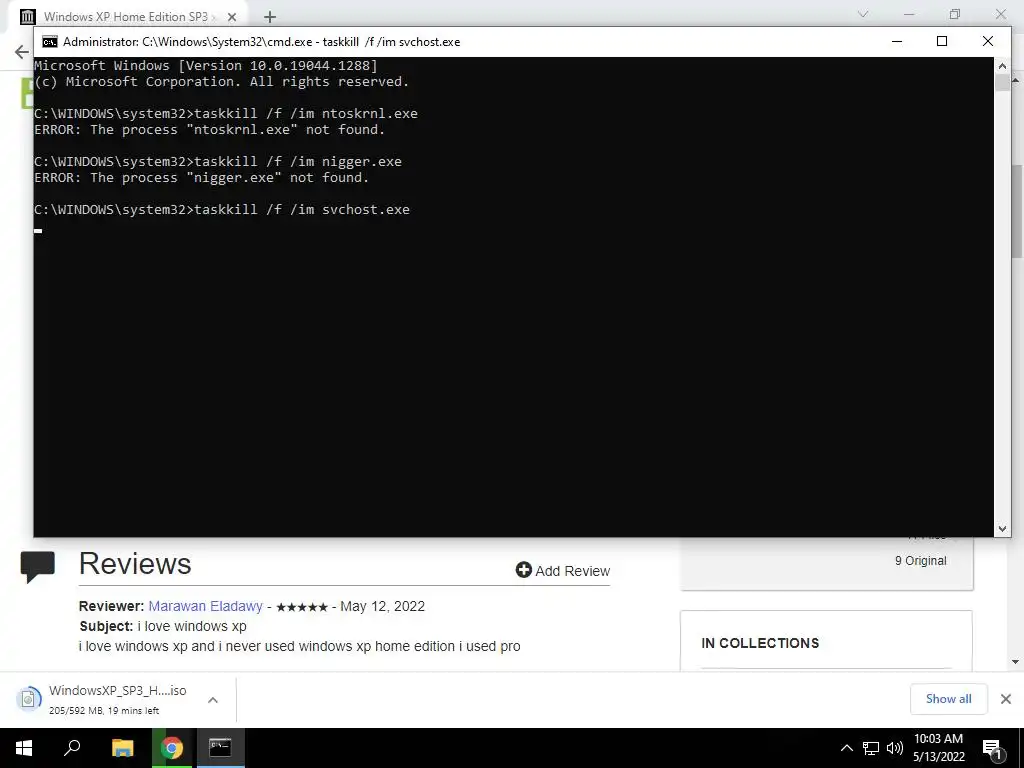Close the cmd.exe window
Image resolution: width=1024 pixels, height=768 pixels.
(987, 42)
